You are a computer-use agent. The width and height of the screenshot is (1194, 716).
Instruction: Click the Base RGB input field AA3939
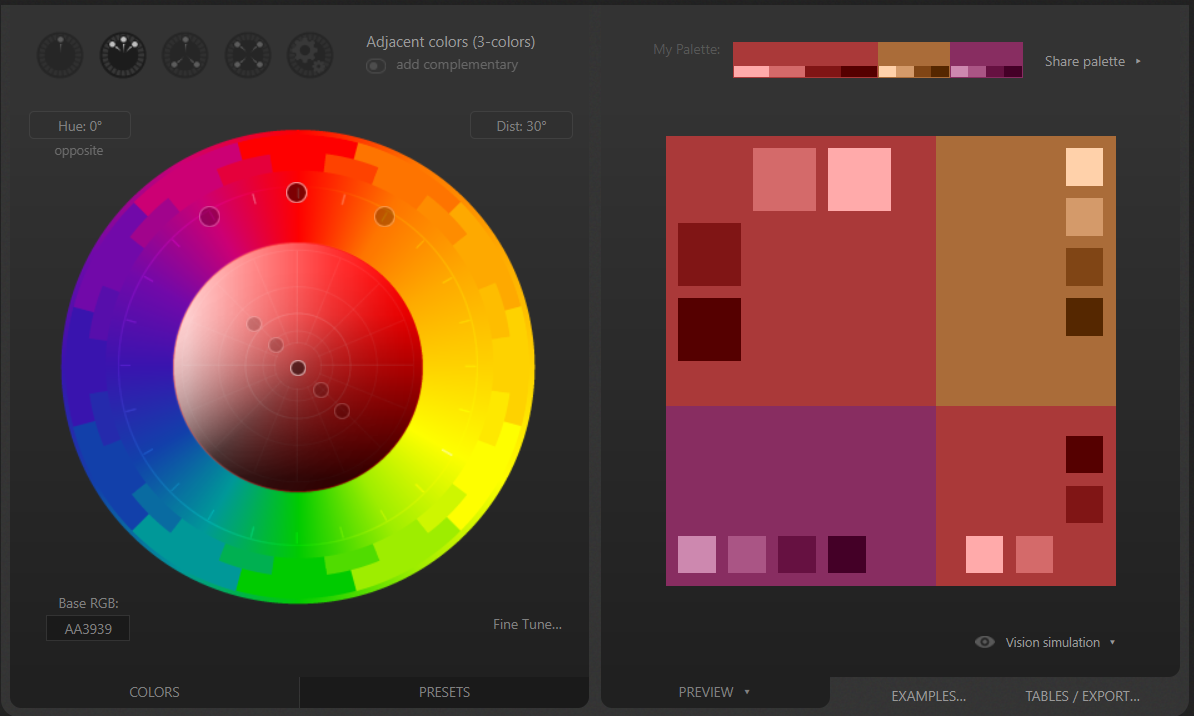click(x=88, y=629)
